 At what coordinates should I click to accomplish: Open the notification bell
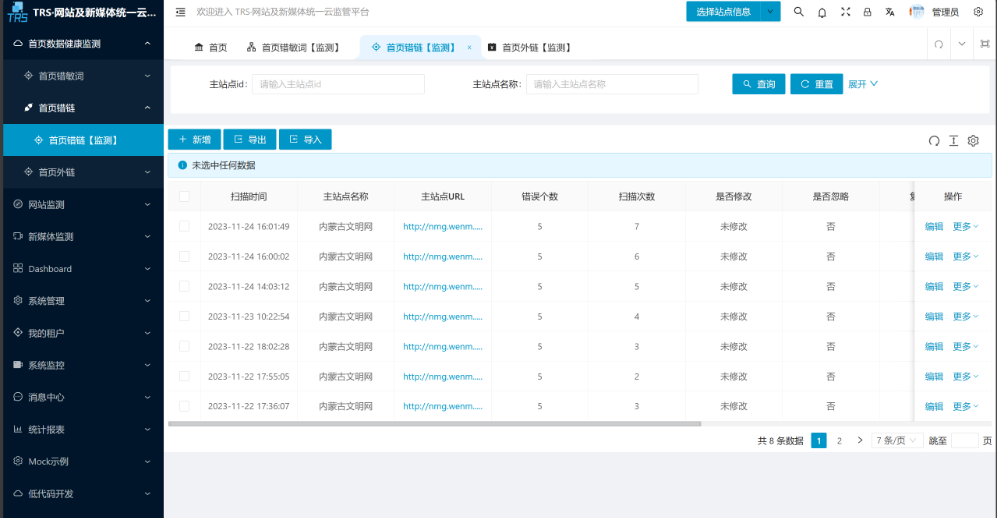(x=822, y=12)
